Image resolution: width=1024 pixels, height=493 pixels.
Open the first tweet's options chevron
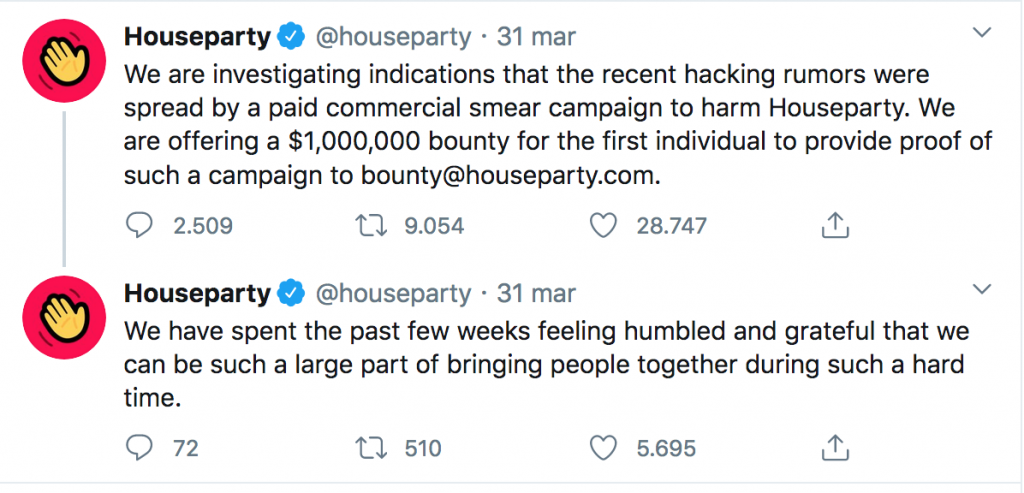coord(981,35)
